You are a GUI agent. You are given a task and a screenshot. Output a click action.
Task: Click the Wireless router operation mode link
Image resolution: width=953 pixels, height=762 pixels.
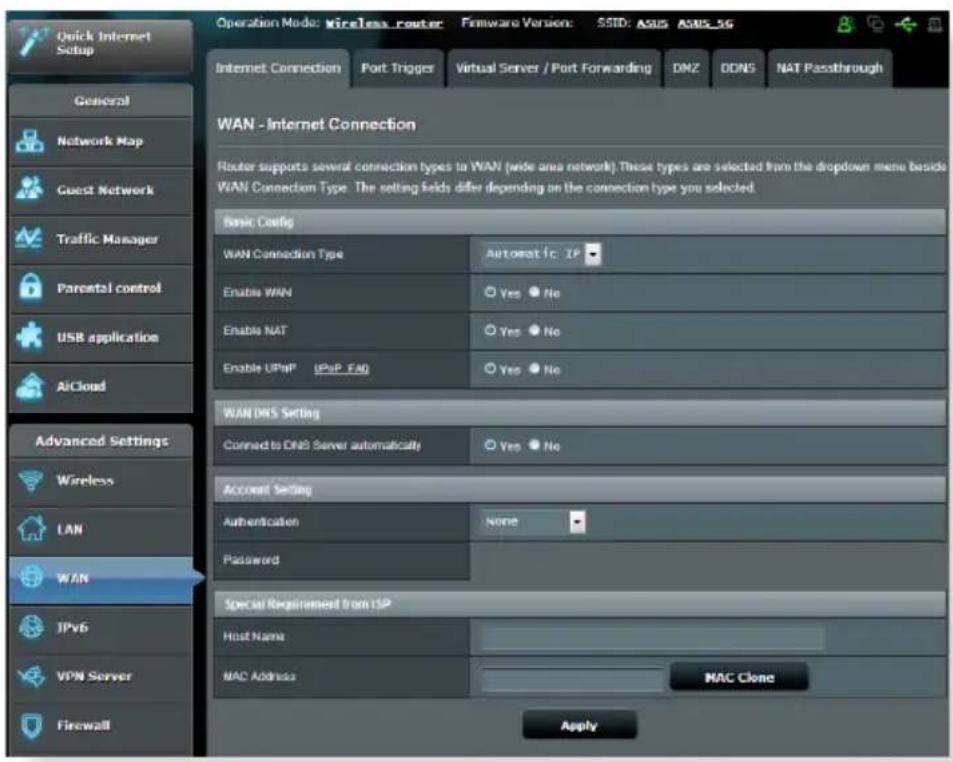pyautogui.click(x=384, y=24)
